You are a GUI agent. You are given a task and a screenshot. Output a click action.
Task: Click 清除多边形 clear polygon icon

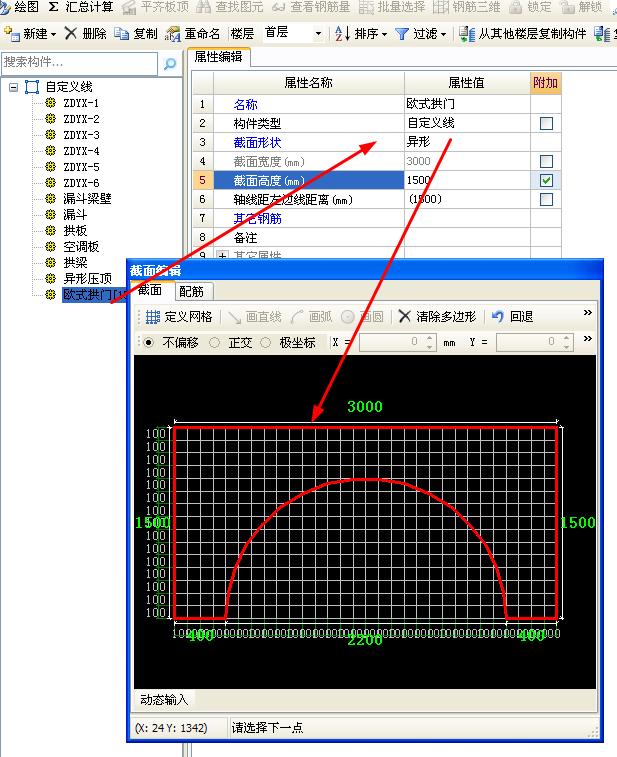tap(405, 317)
